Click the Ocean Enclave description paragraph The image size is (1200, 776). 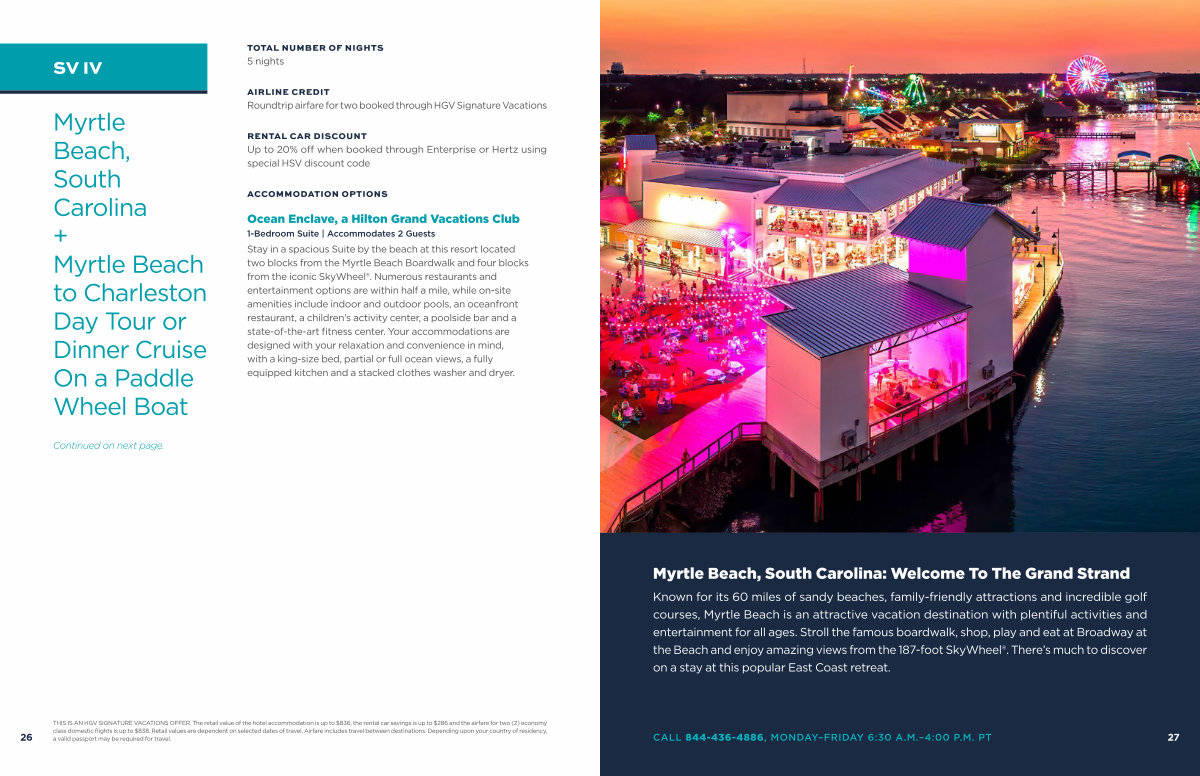pos(388,310)
